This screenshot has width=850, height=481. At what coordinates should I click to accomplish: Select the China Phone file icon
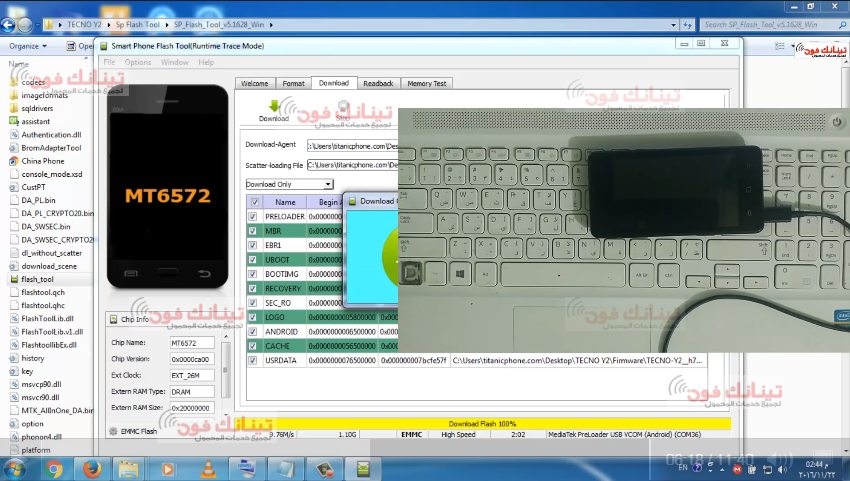coord(14,161)
